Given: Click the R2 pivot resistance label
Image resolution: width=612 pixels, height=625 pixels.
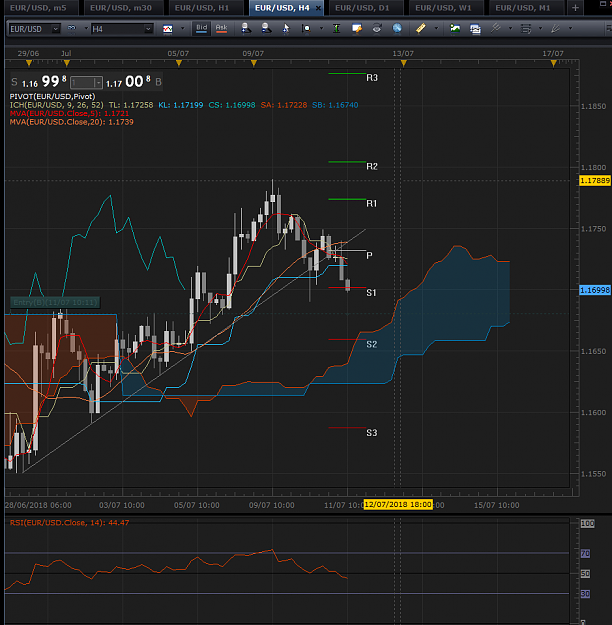Looking at the screenshot, I should click(372, 166).
